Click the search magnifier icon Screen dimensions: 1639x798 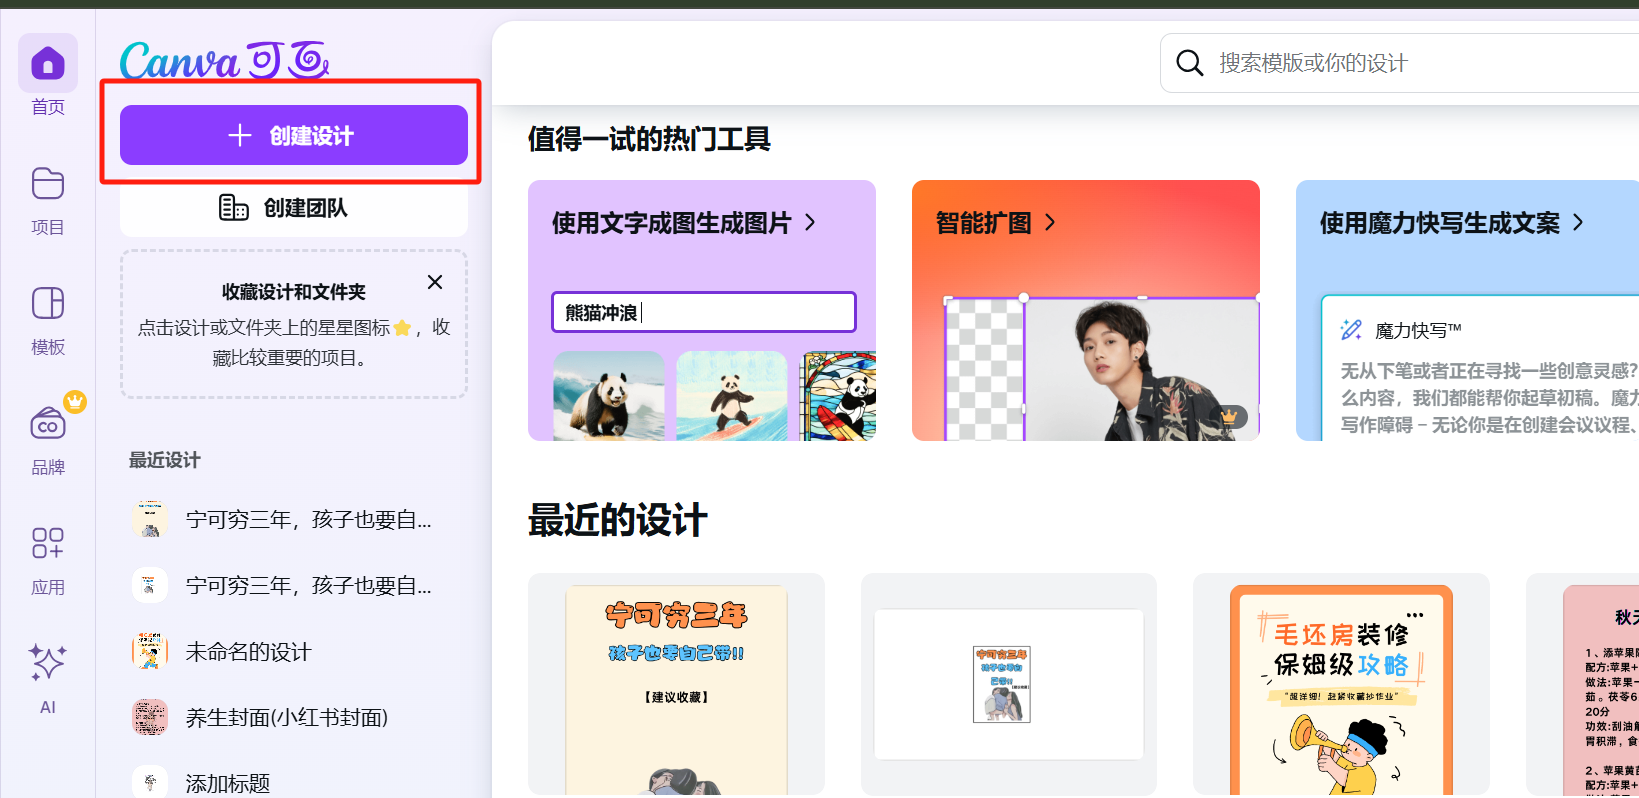pos(1189,63)
